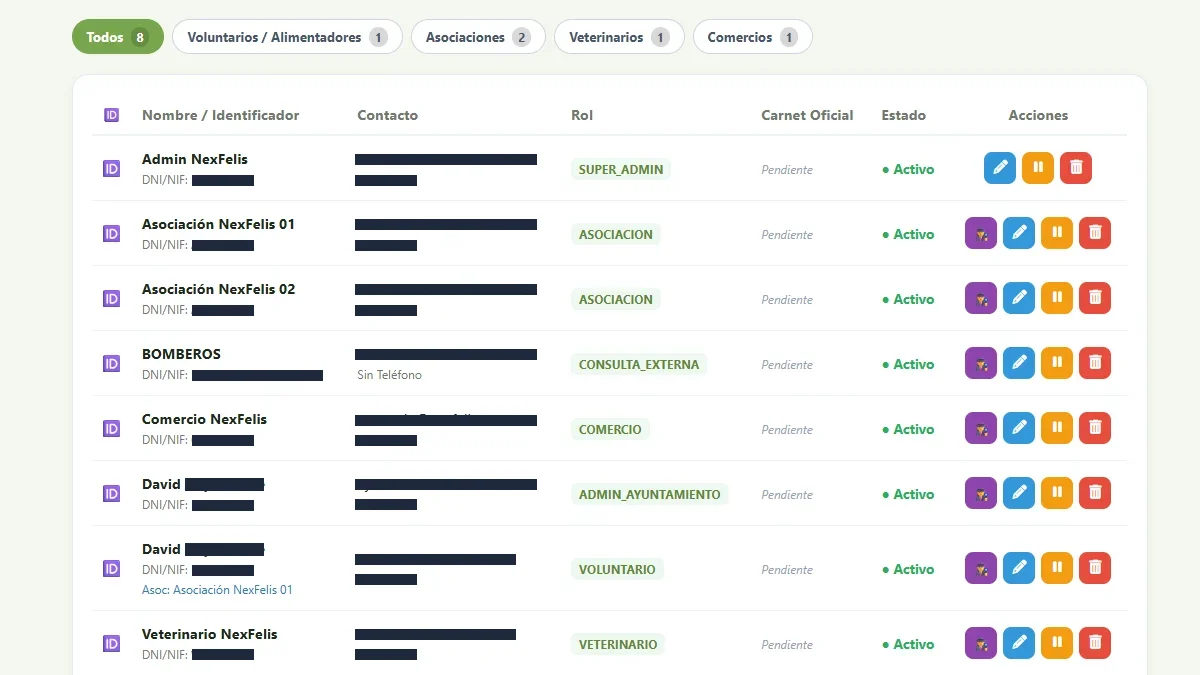Viewport: 1200px width, 675px height.
Task: Delete the BOMBEROS user
Action: click(x=1095, y=363)
